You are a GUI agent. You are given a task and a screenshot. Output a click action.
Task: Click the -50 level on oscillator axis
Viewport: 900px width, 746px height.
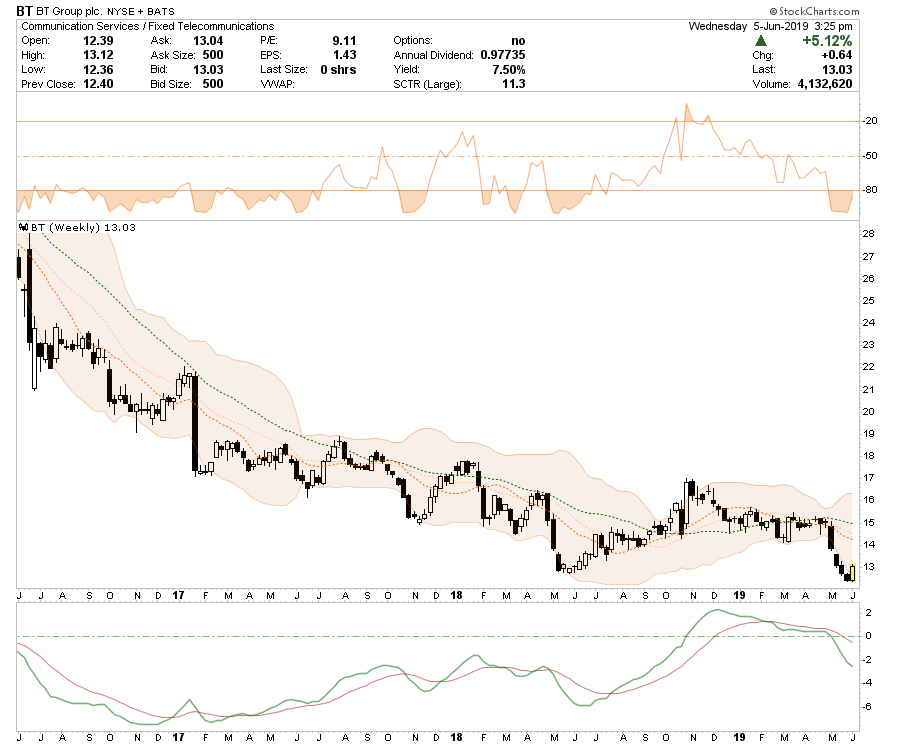[x=871, y=156]
